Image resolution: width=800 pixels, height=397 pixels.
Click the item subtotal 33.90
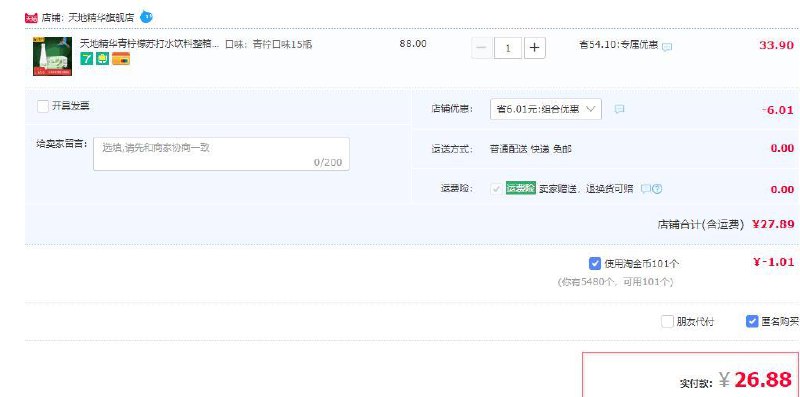click(776, 45)
